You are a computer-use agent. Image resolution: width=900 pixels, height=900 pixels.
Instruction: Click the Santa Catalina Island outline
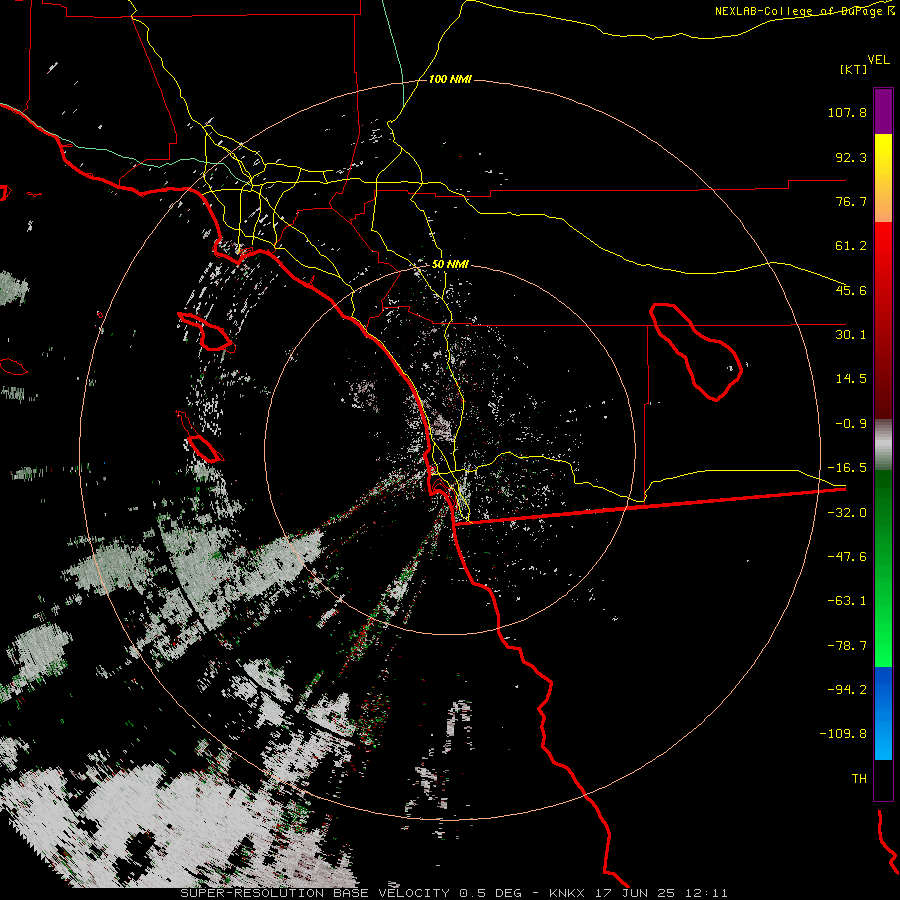[205, 331]
